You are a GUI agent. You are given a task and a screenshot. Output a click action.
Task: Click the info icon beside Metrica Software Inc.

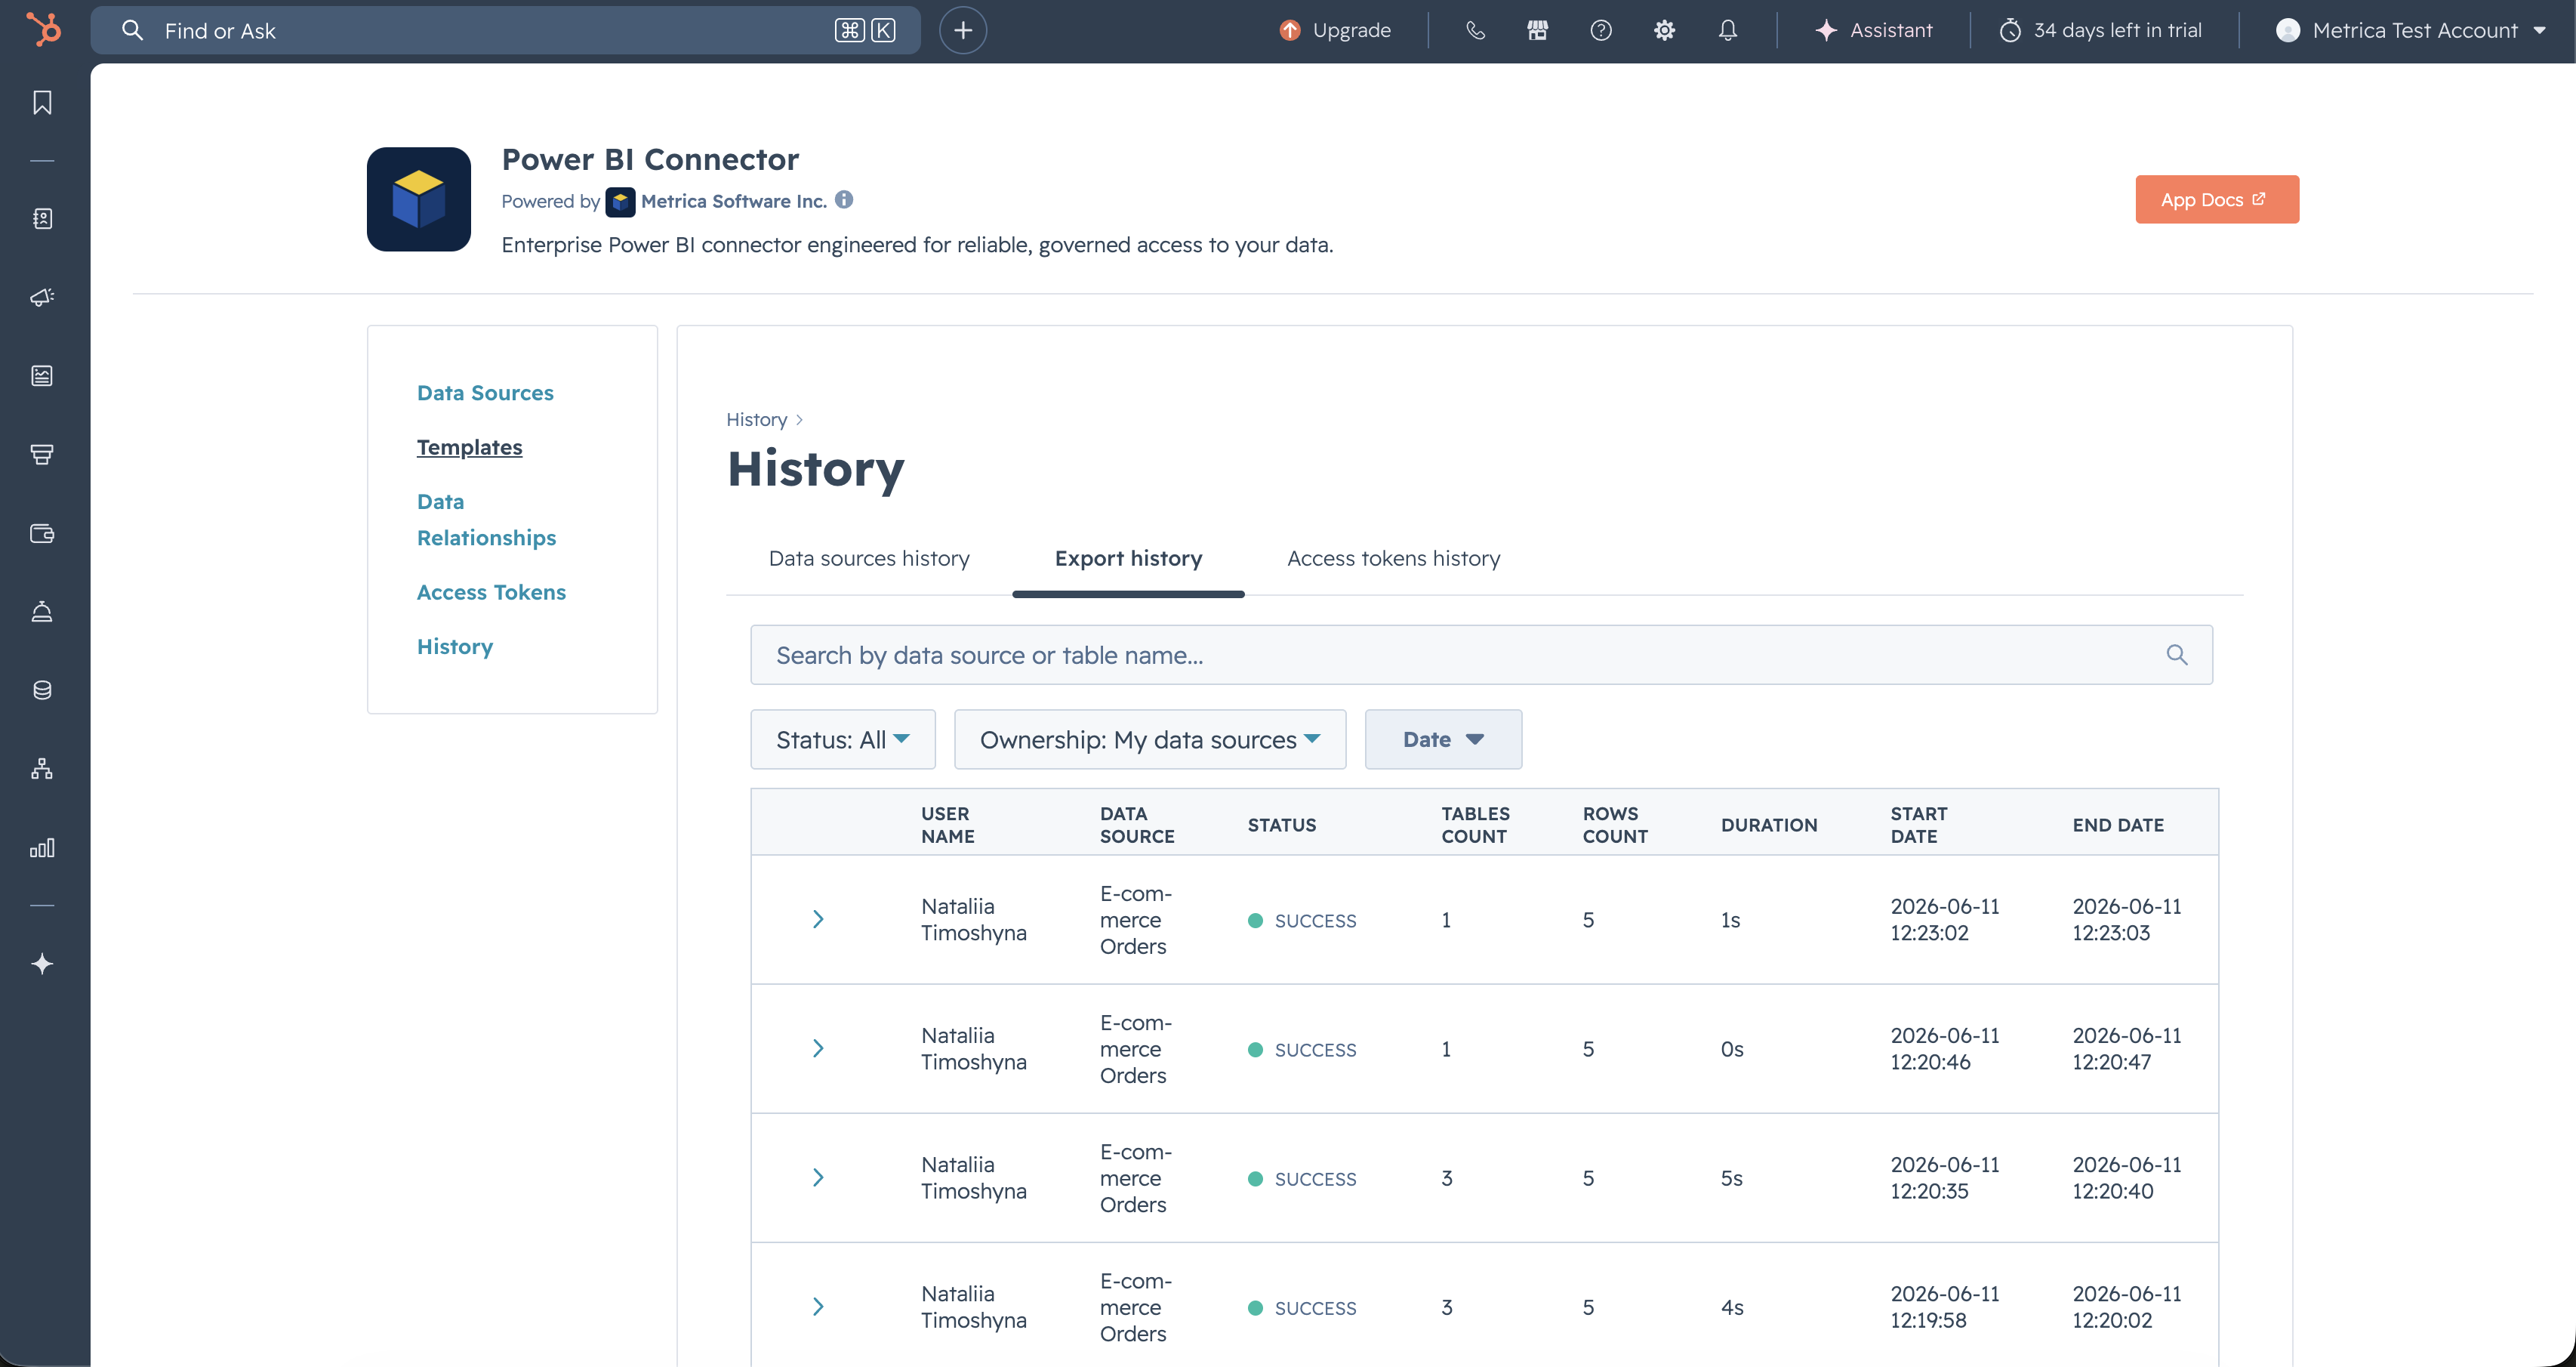(844, 200)
